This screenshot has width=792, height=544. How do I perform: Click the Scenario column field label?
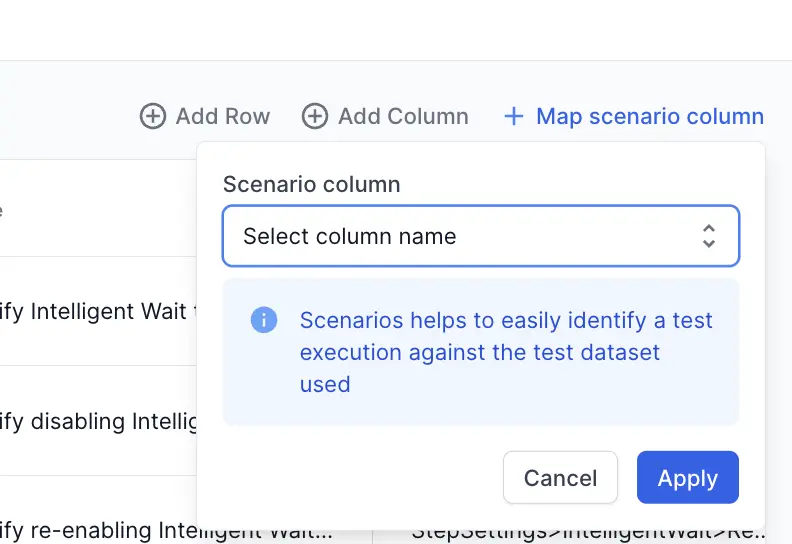click(311, 184)
